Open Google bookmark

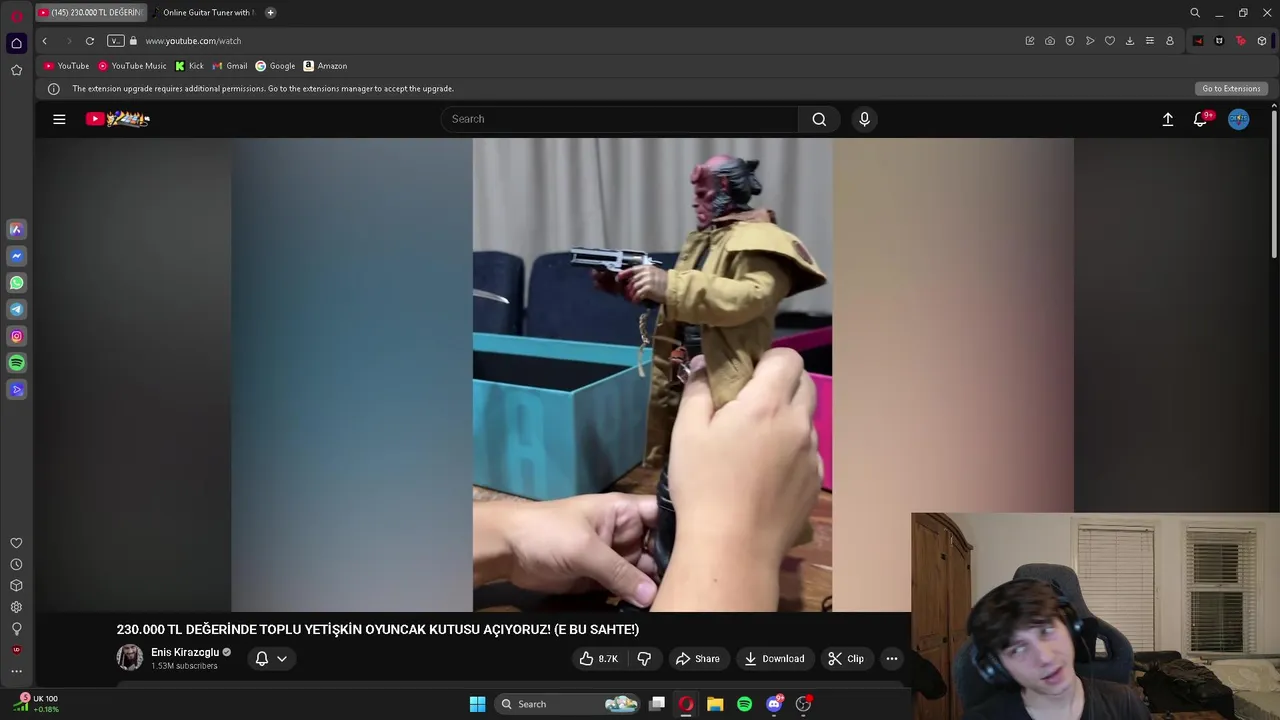pyautogui.click(x=275, y=66)
